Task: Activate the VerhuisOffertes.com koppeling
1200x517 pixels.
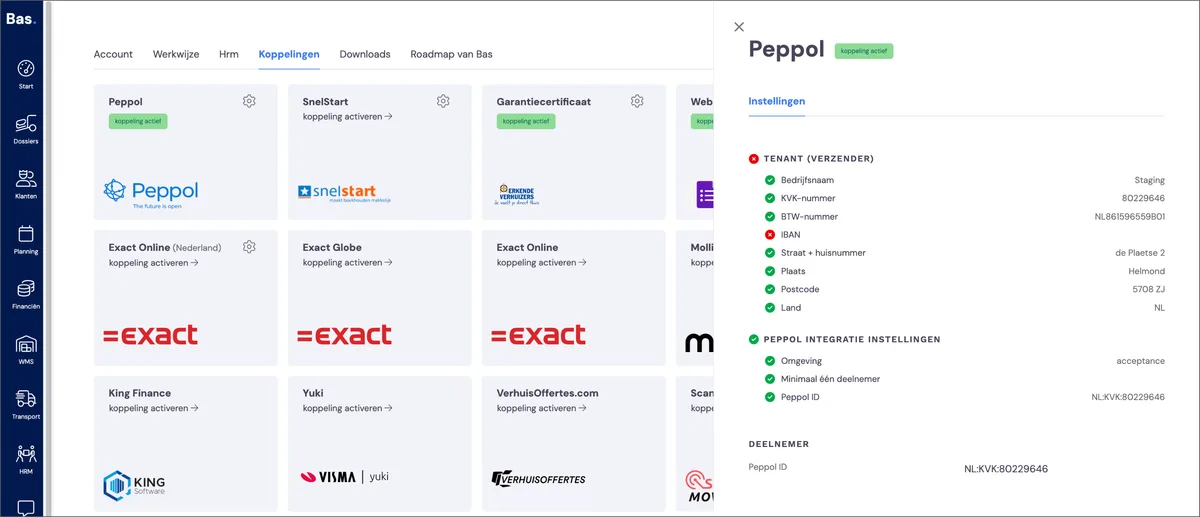Action: (542, 408)
